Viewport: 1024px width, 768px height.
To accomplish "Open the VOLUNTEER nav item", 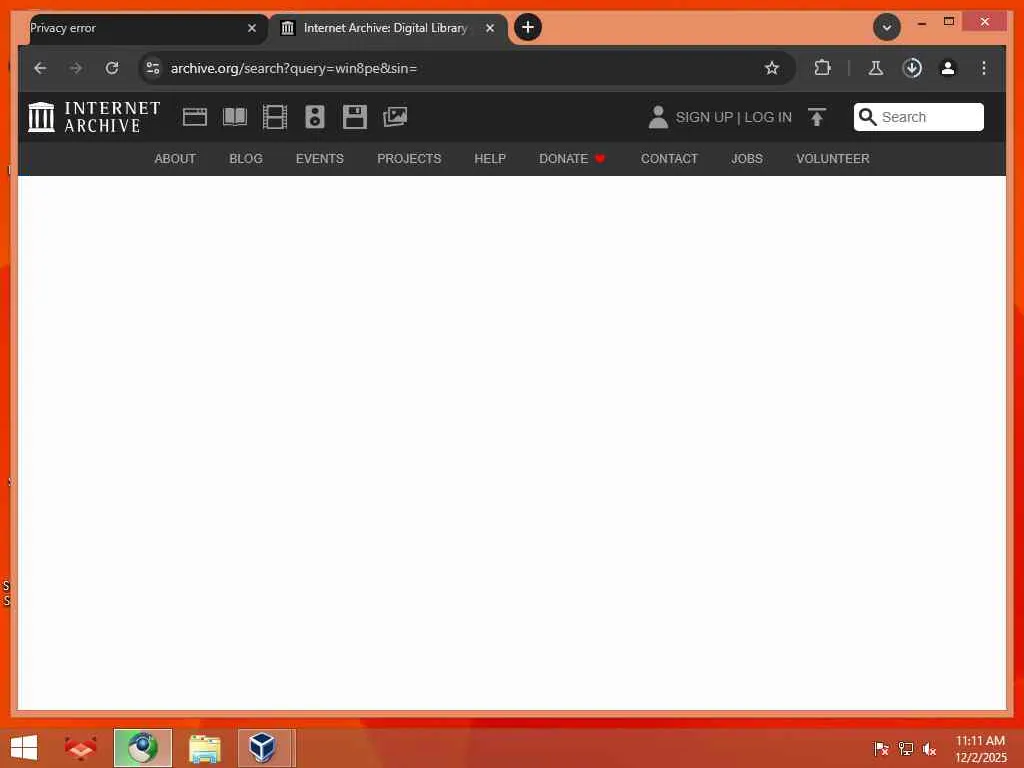I will point(833,159).
